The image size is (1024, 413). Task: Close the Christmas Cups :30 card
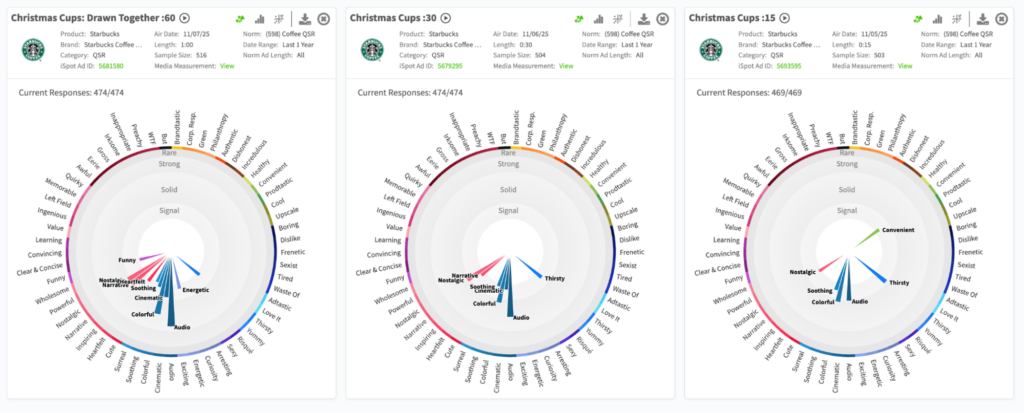[664, 19]
